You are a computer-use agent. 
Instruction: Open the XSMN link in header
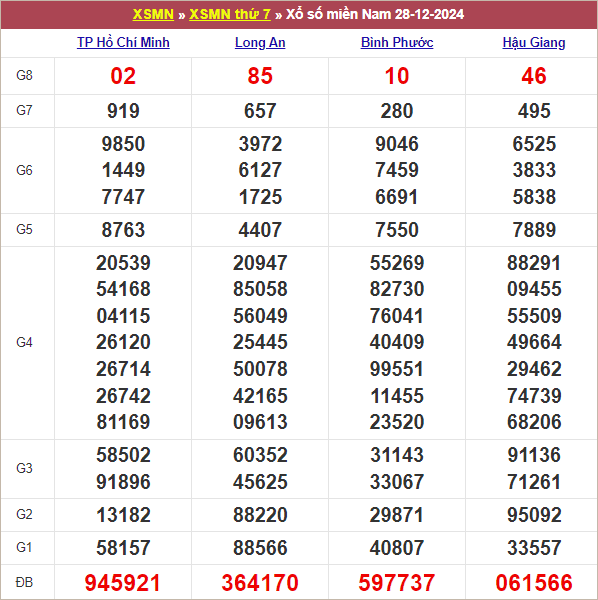click(x=153, y=15)
